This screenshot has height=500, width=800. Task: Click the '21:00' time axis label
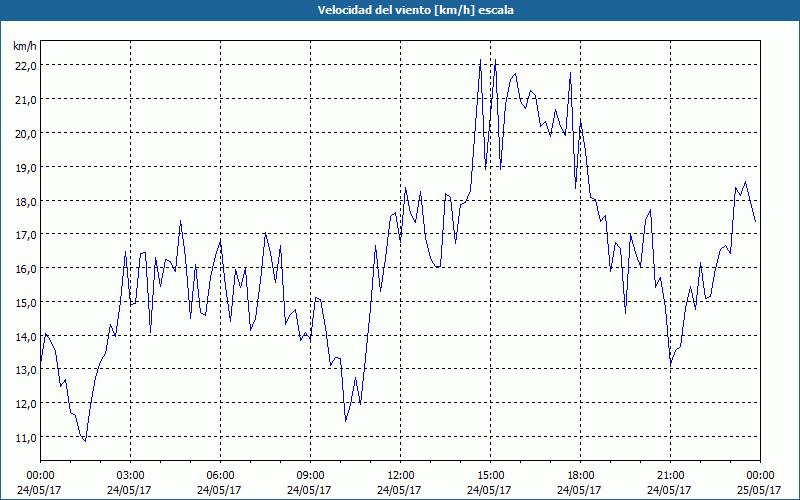point(670,476)
